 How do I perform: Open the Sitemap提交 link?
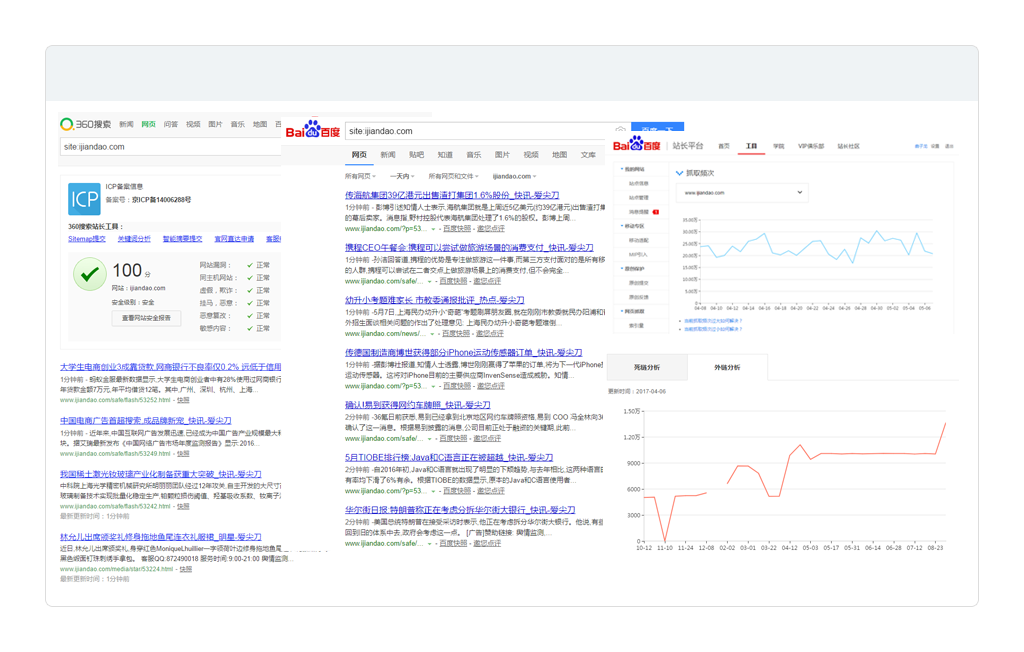tap(87, 239)
